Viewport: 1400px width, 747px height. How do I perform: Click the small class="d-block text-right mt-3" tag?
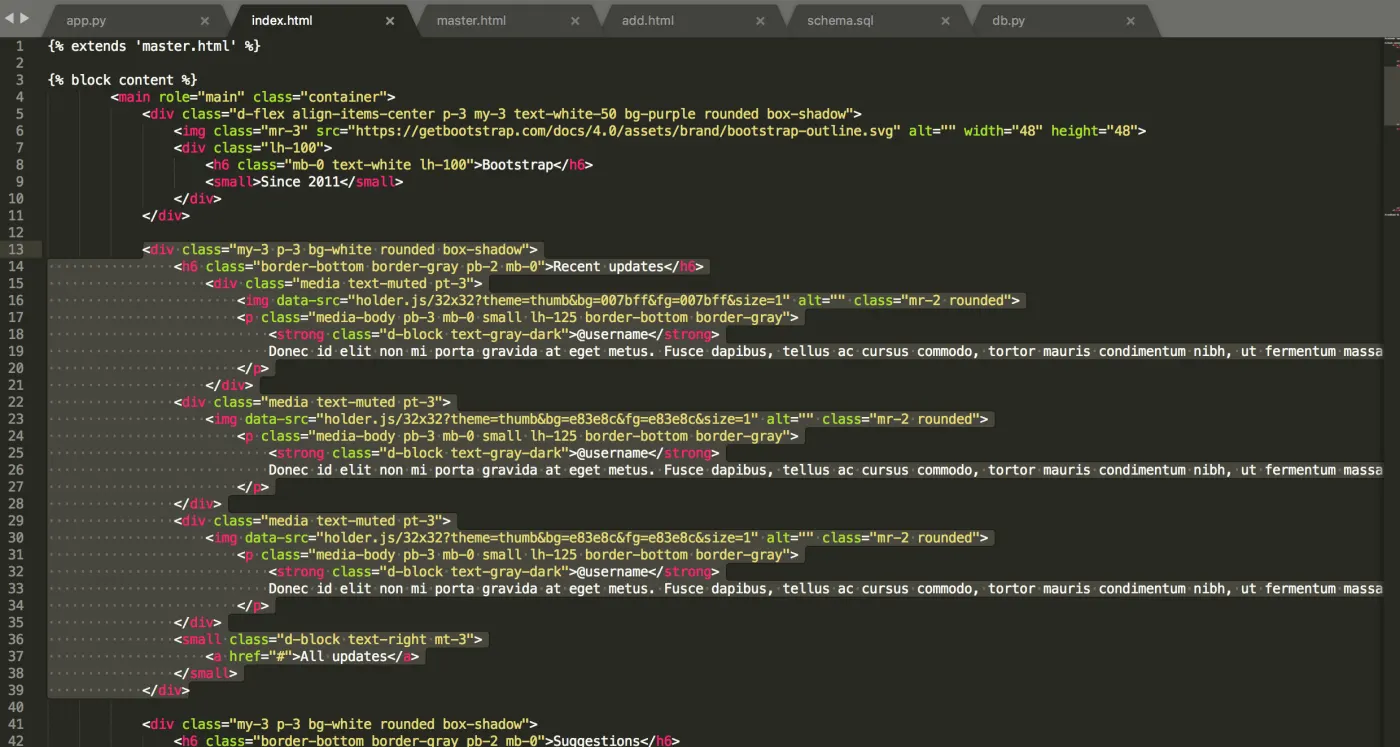click(x=329, y=639)
